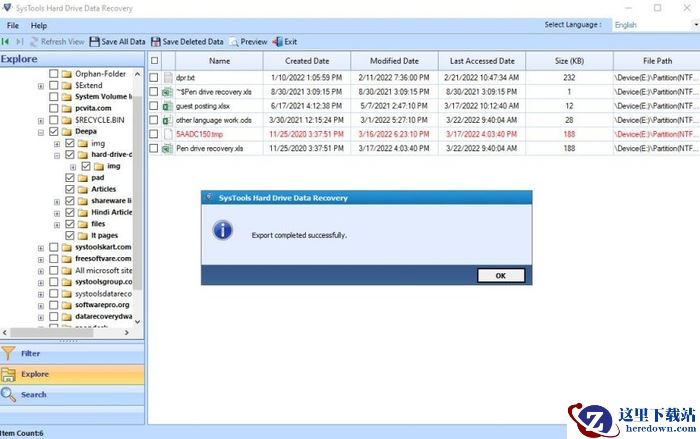Image resolution: width=700 pixels, height=439 pixels.
Task: Select the 'files' tree folder under Deepa
Action: (x=98, y=224)
